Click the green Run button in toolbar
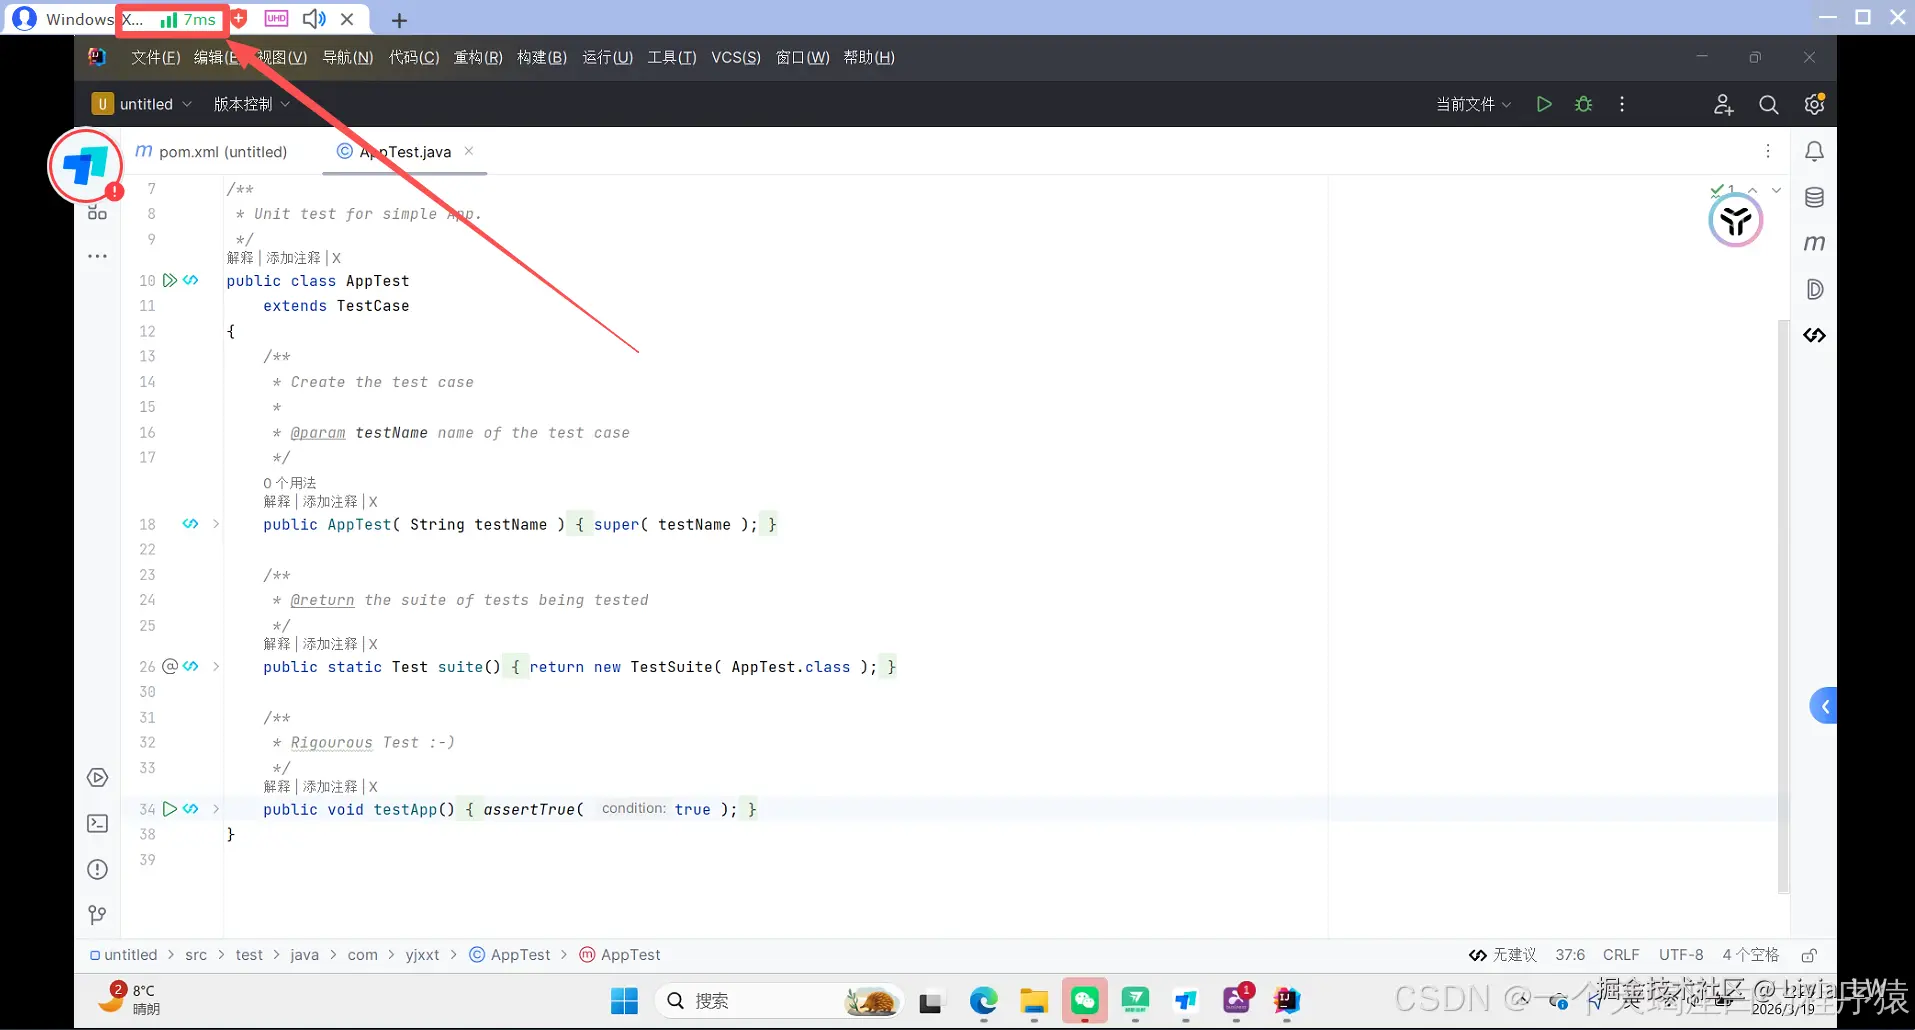This screenshot has height=1030, width=1915. [1544, 104]
